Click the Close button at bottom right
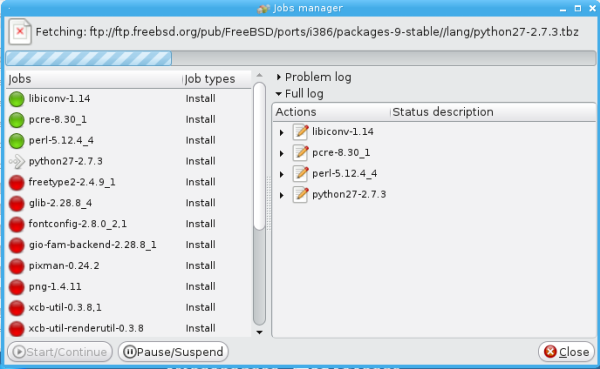 (566, 352)
